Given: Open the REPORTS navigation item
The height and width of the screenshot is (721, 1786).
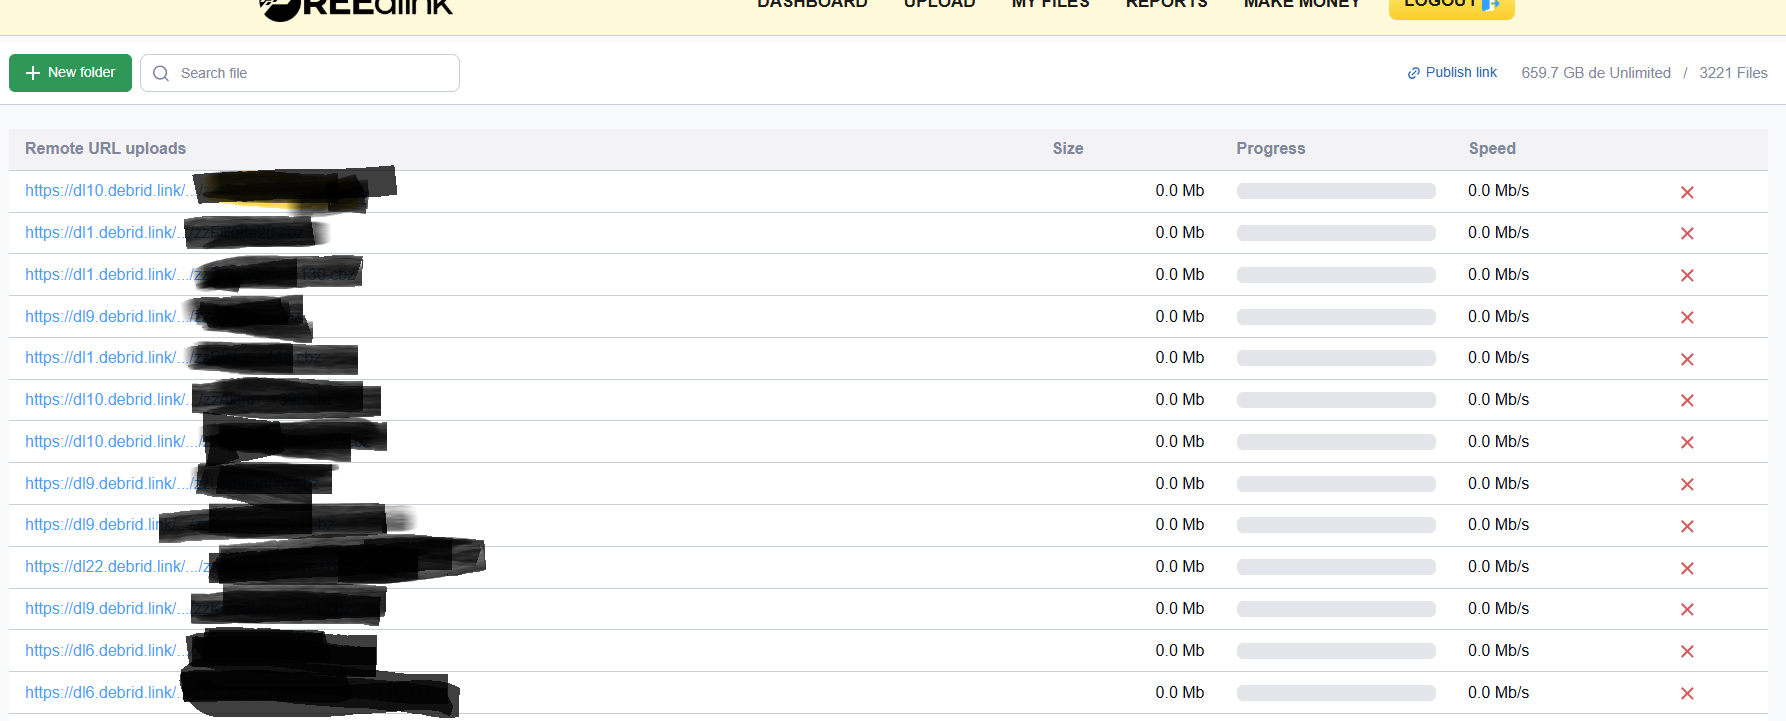Looking at the screenshot, I should [1166, 4].
